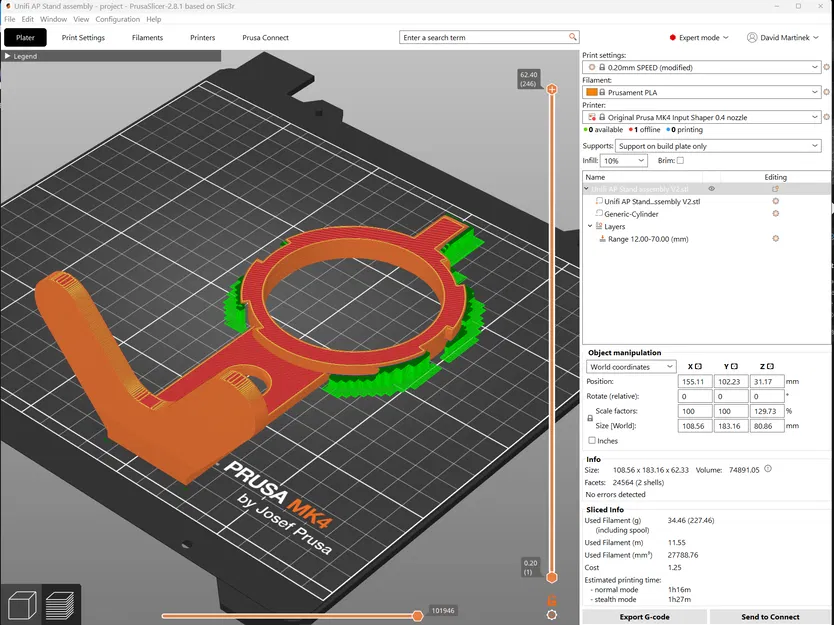Open the layer slider settings cog
834x625 pixels.
(x=552, y=615)
